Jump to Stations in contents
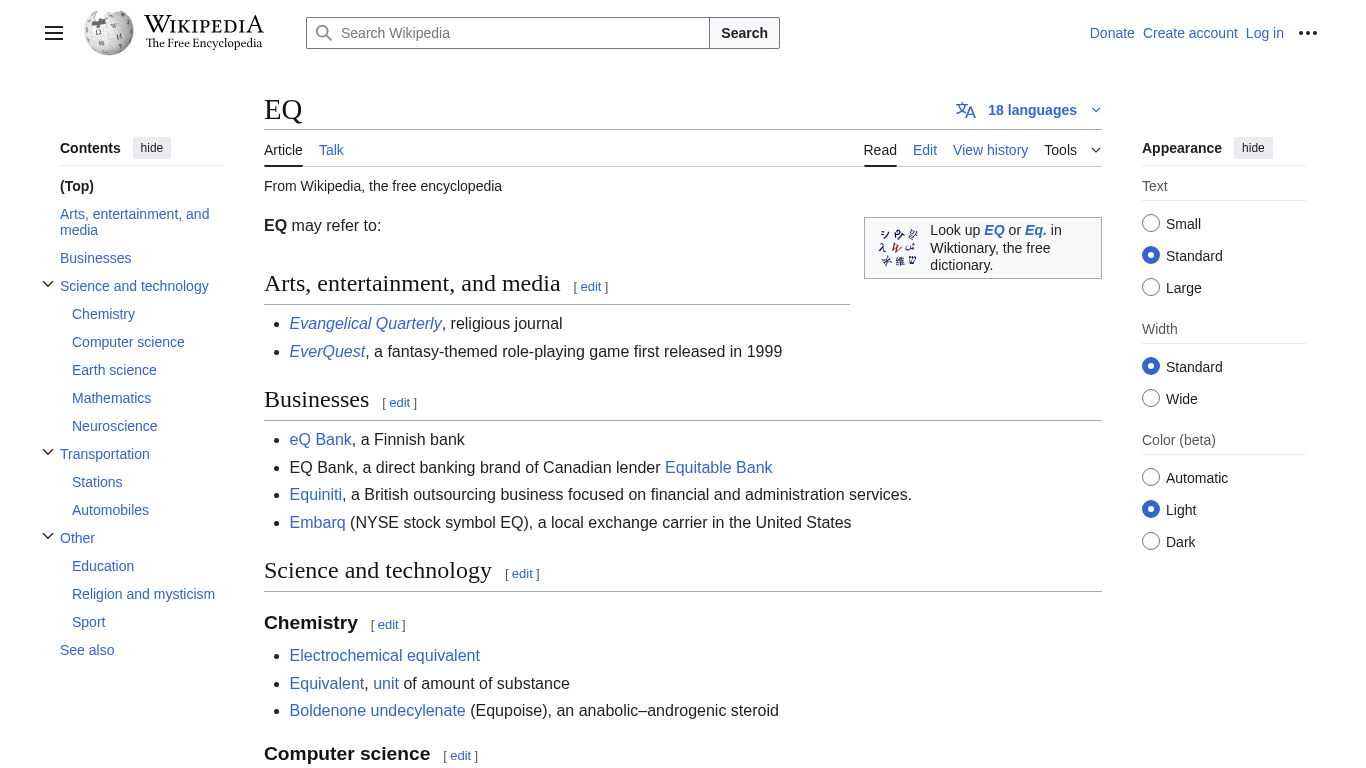 tap(97, 482)
